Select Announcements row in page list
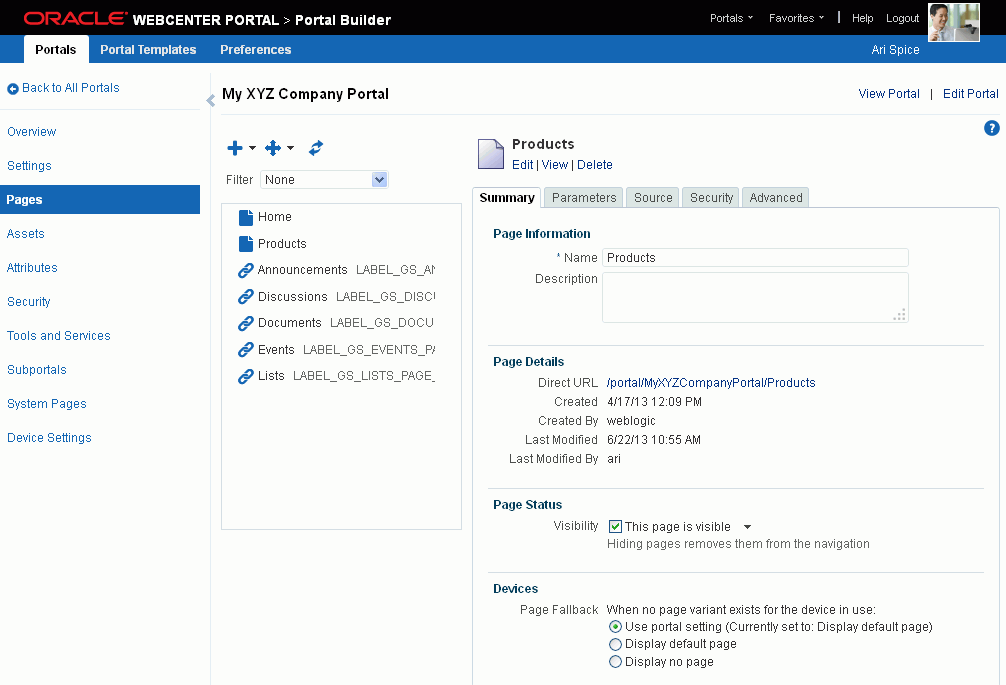Screen dimensions: 1006x685 coord(336,270)
